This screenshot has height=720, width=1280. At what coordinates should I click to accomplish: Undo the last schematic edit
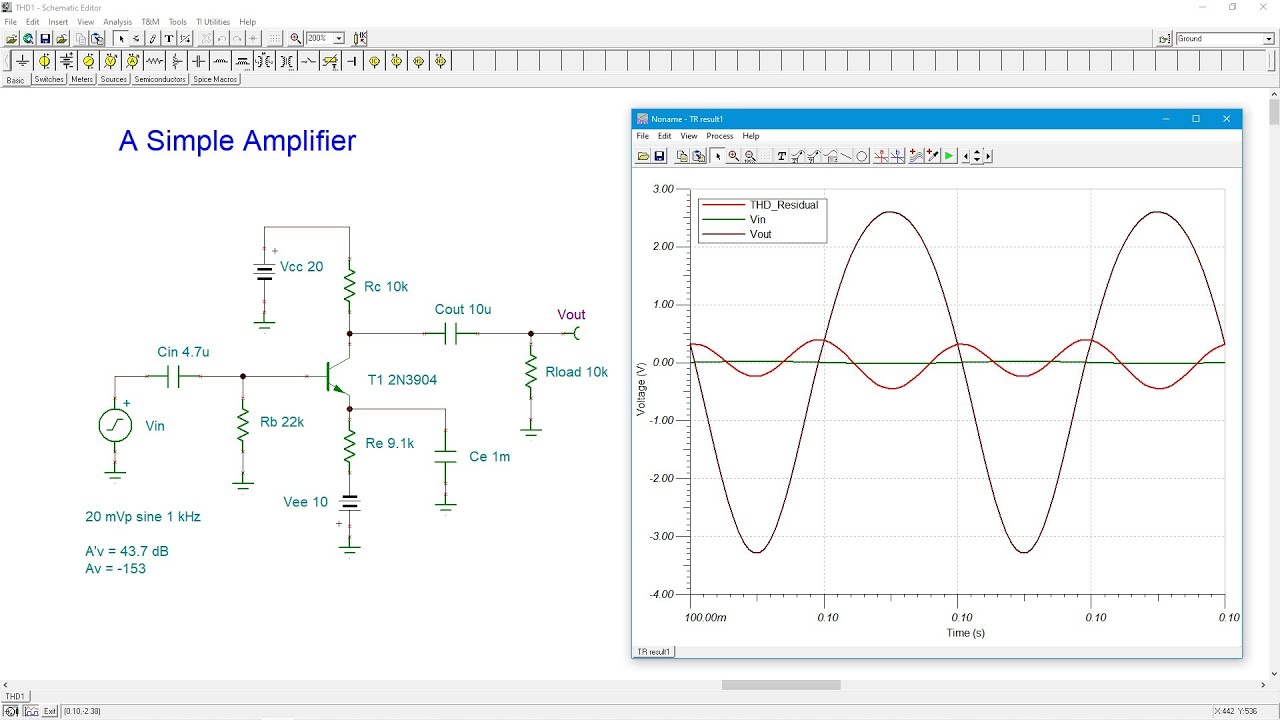[222, 38]
